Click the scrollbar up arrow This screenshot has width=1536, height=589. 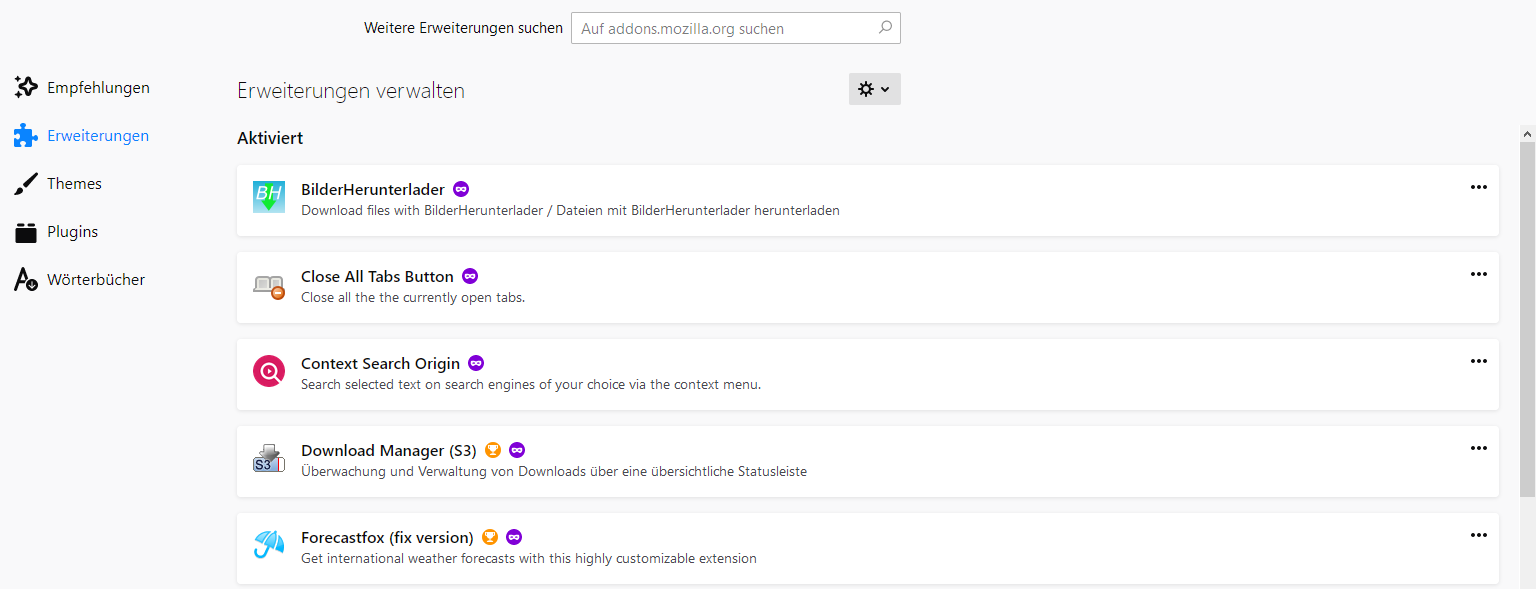coord(1527,133)
